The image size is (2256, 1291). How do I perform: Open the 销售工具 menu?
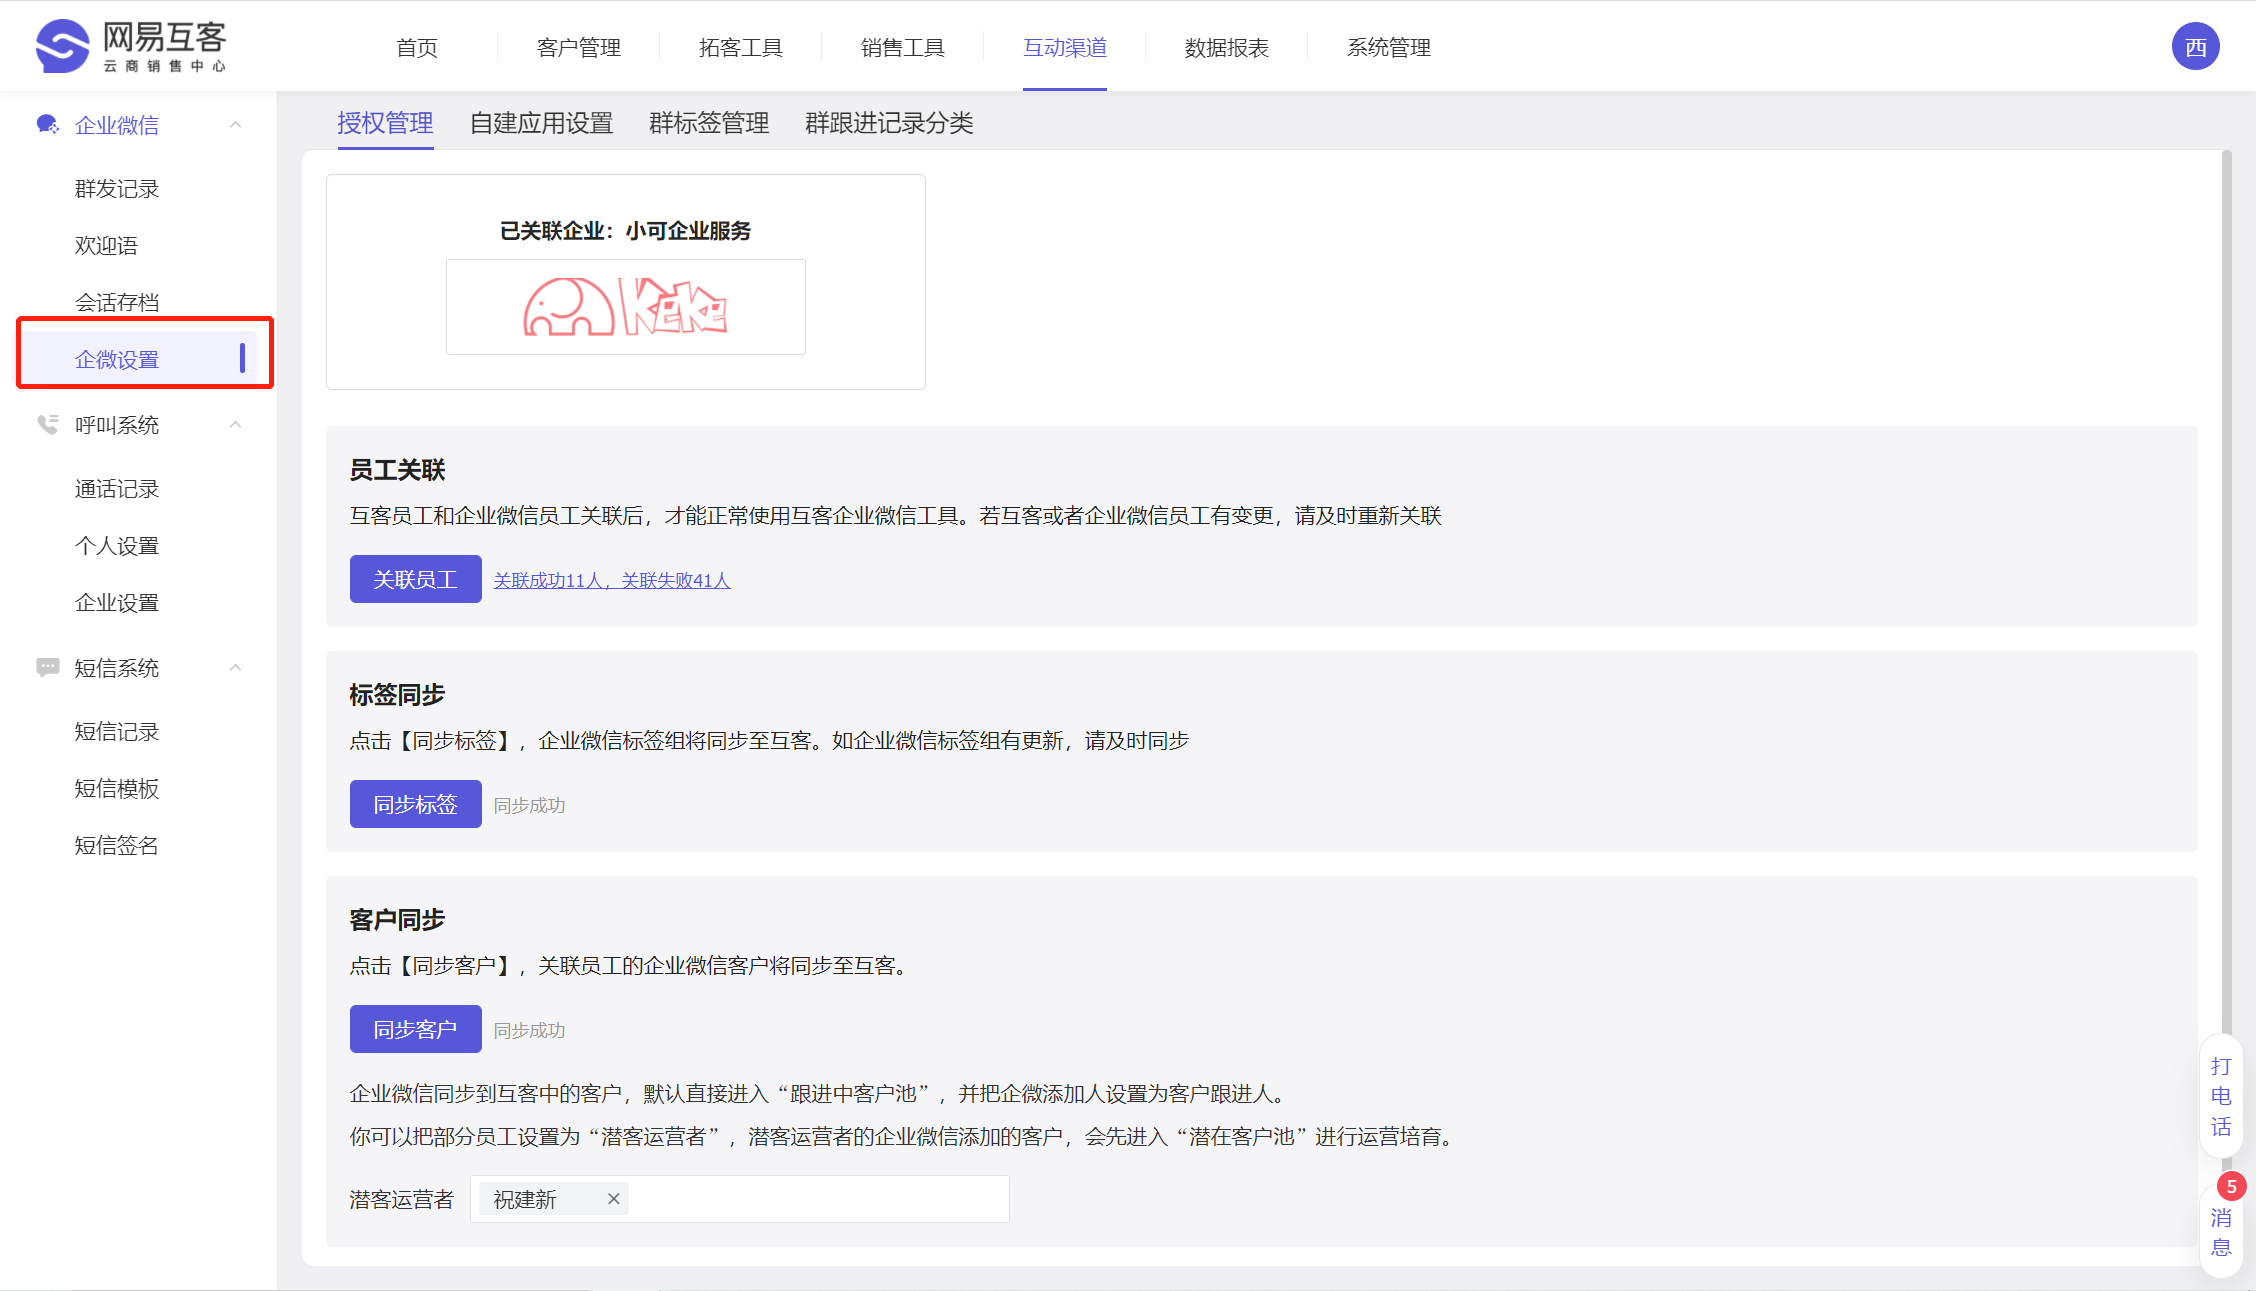tap(903, 47)
